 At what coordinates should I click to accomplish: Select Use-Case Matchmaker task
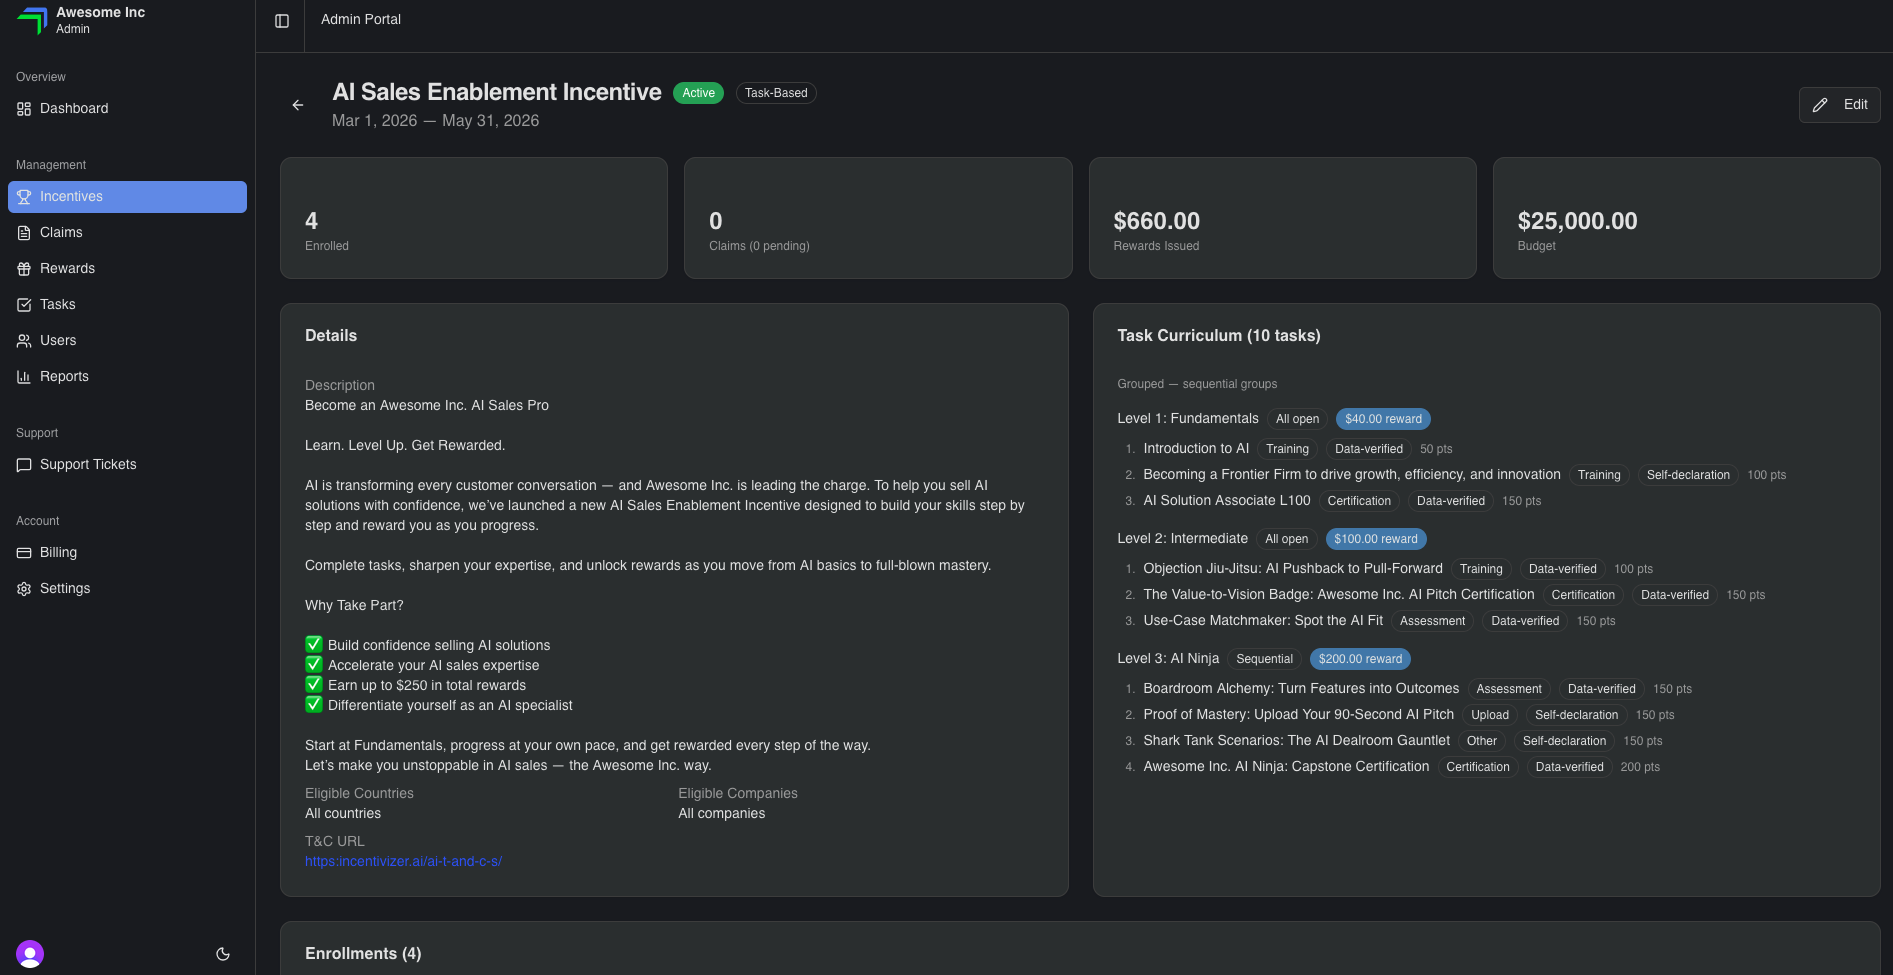[x=1263, y=621]
